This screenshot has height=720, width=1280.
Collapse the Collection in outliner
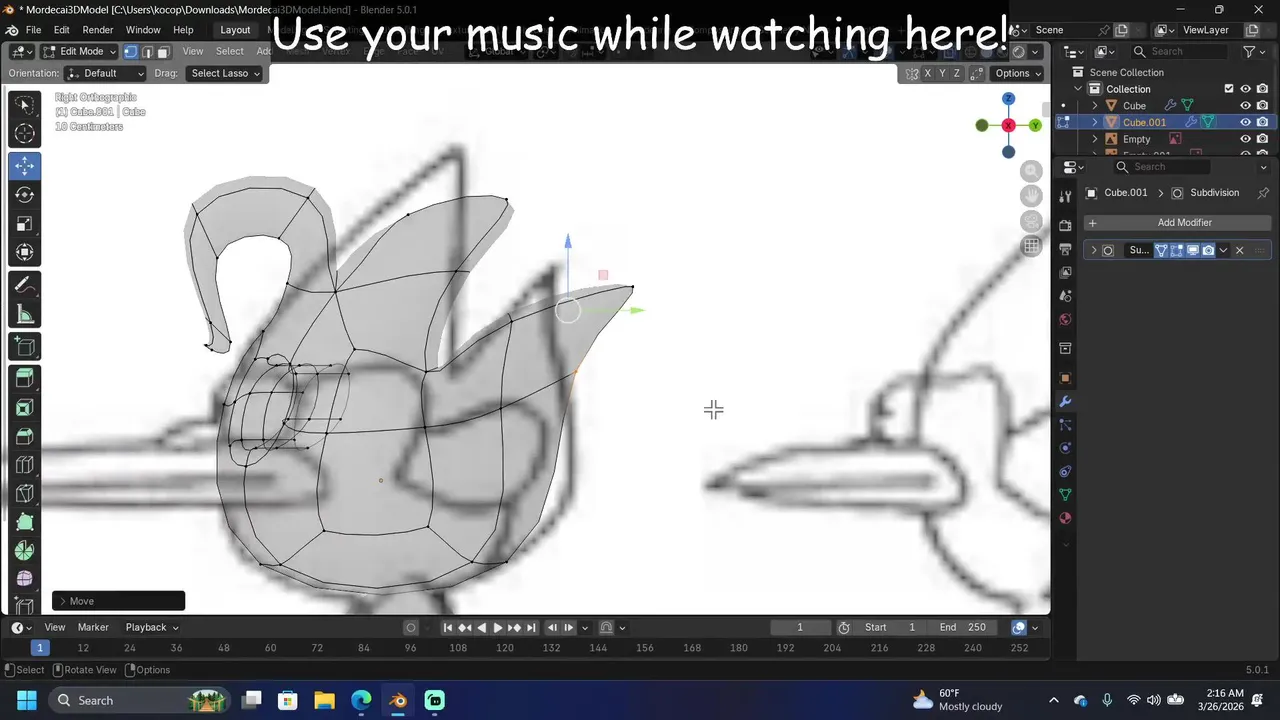[x=1078, y=89]
